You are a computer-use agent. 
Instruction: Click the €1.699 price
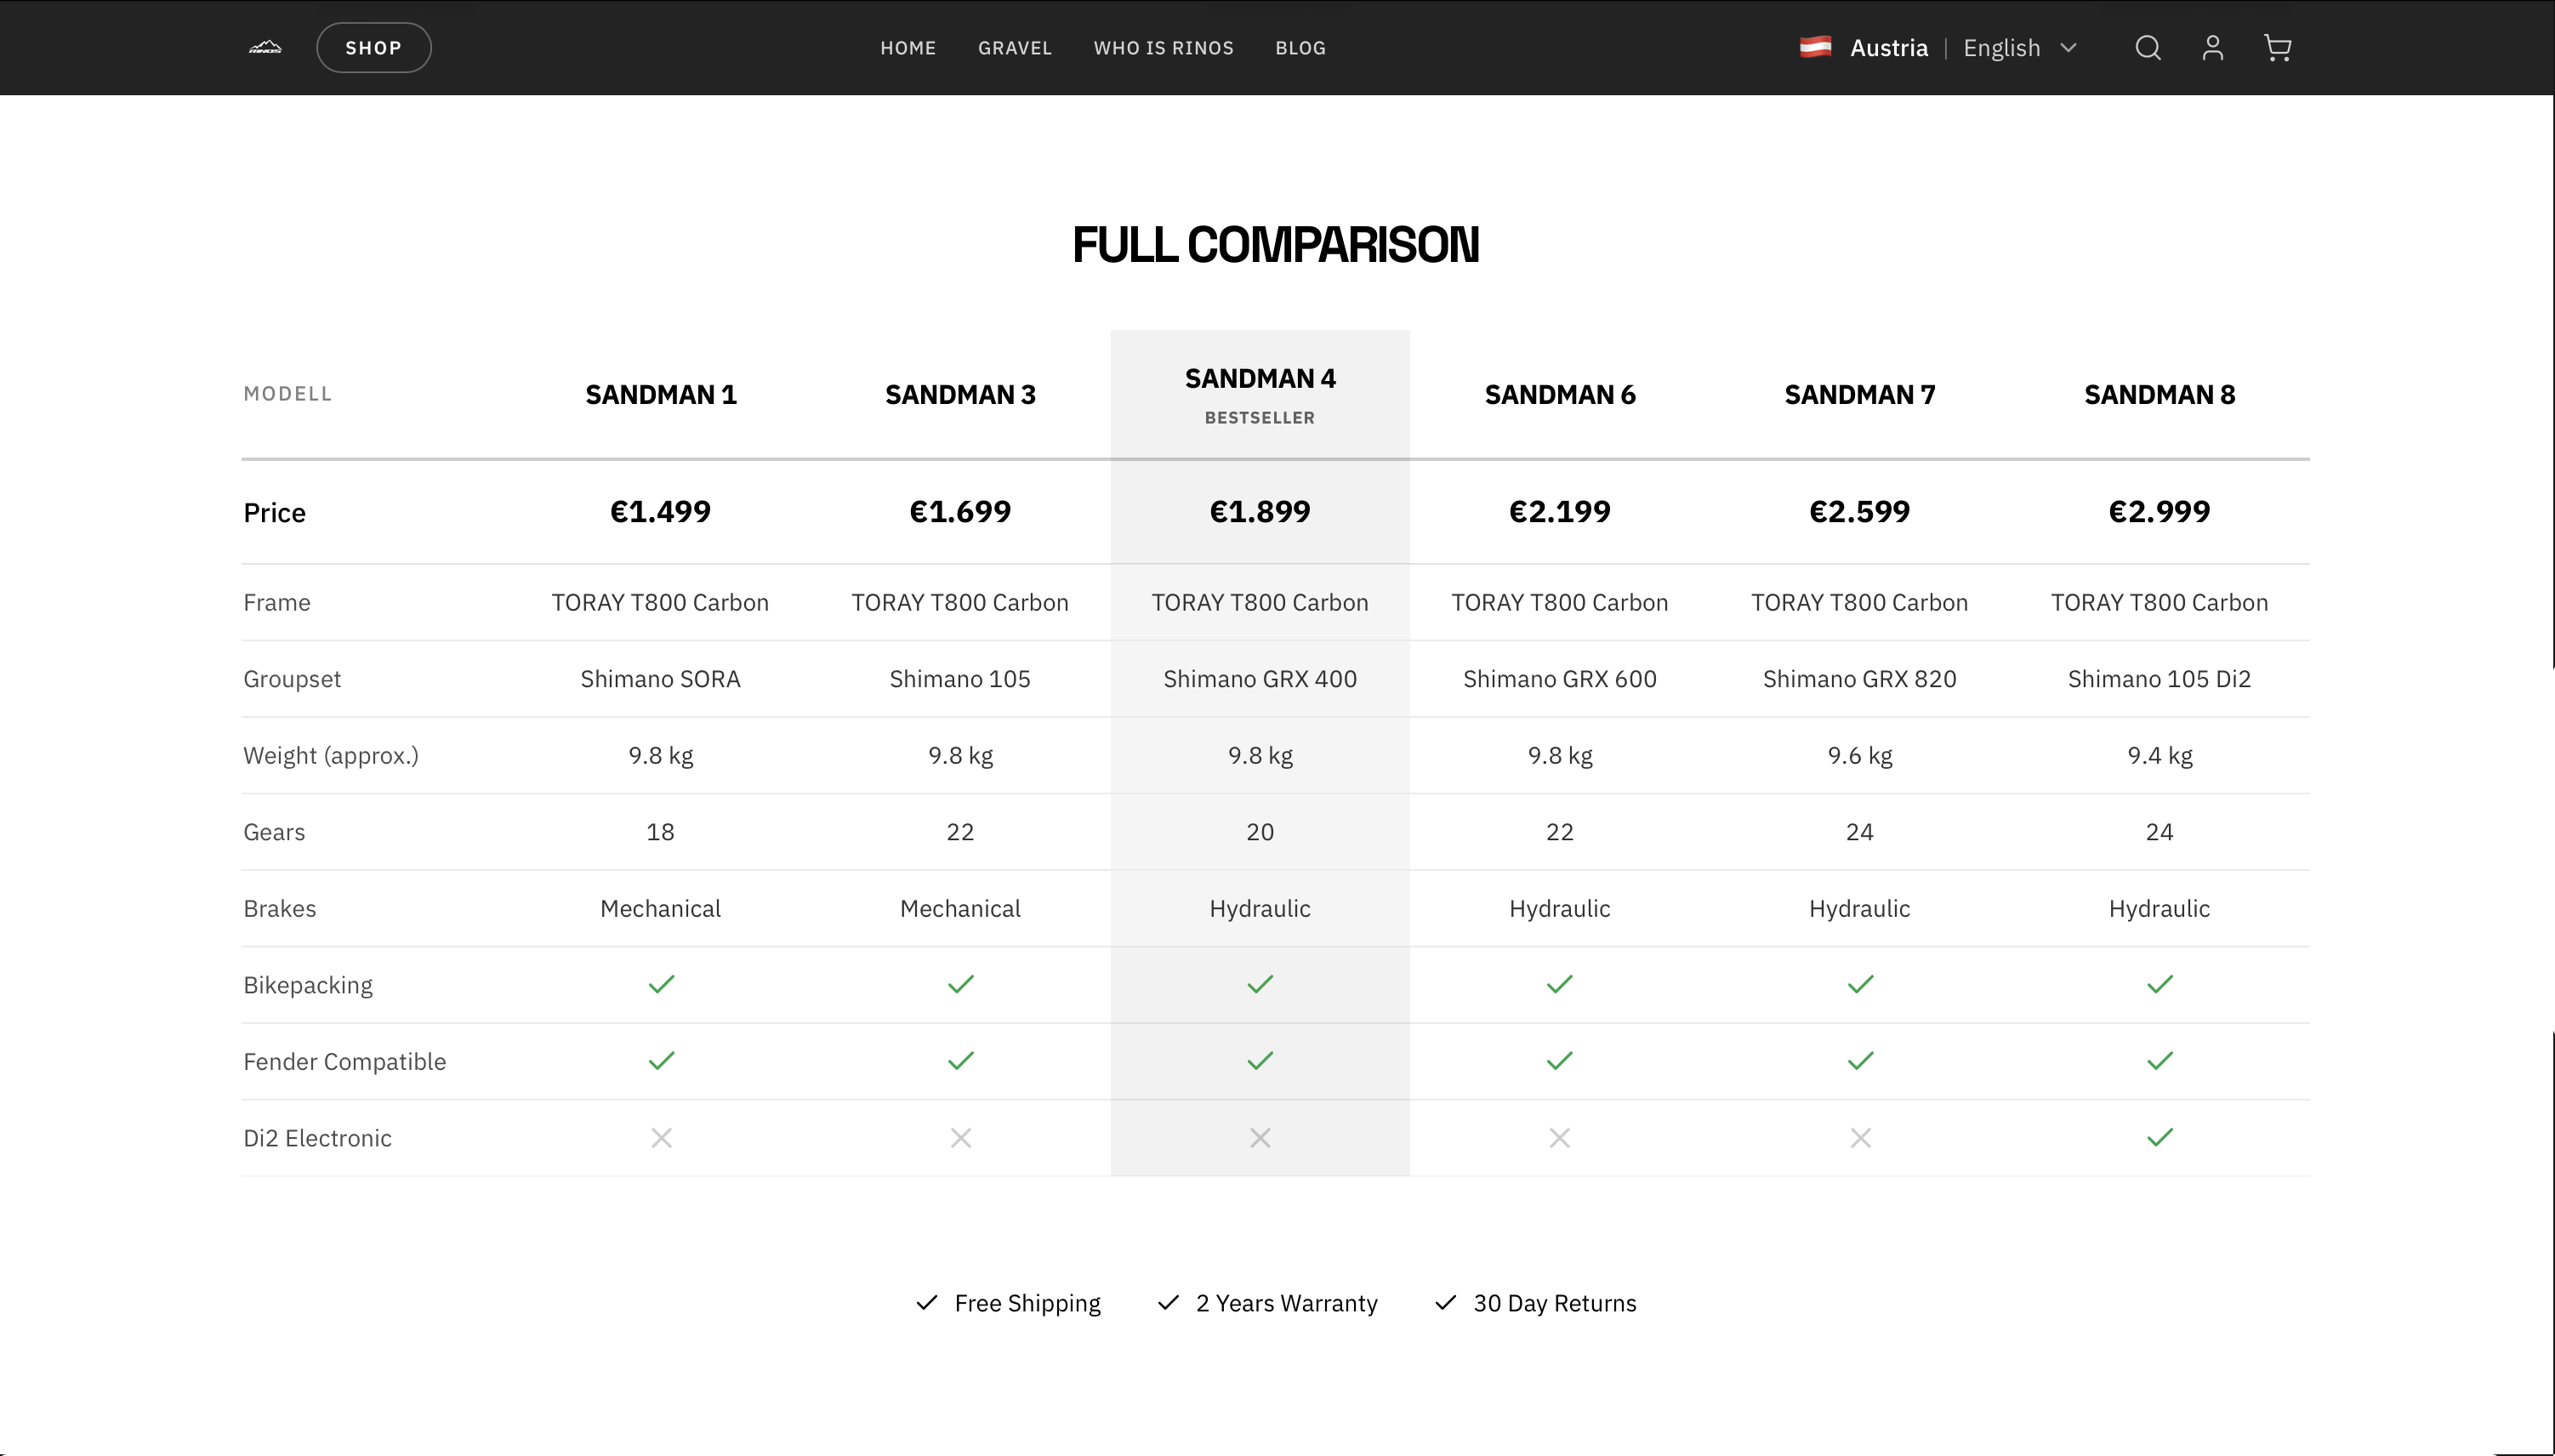[960, 512]
